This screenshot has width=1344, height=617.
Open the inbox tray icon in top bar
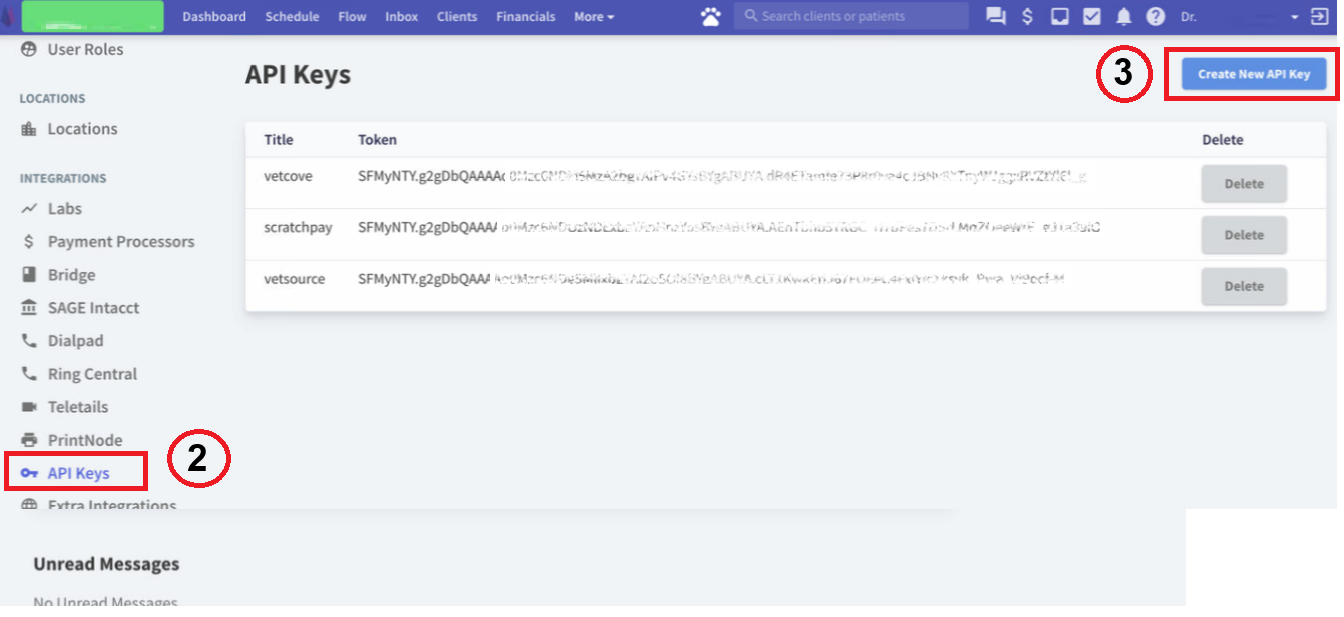[x=1060, y=17]
